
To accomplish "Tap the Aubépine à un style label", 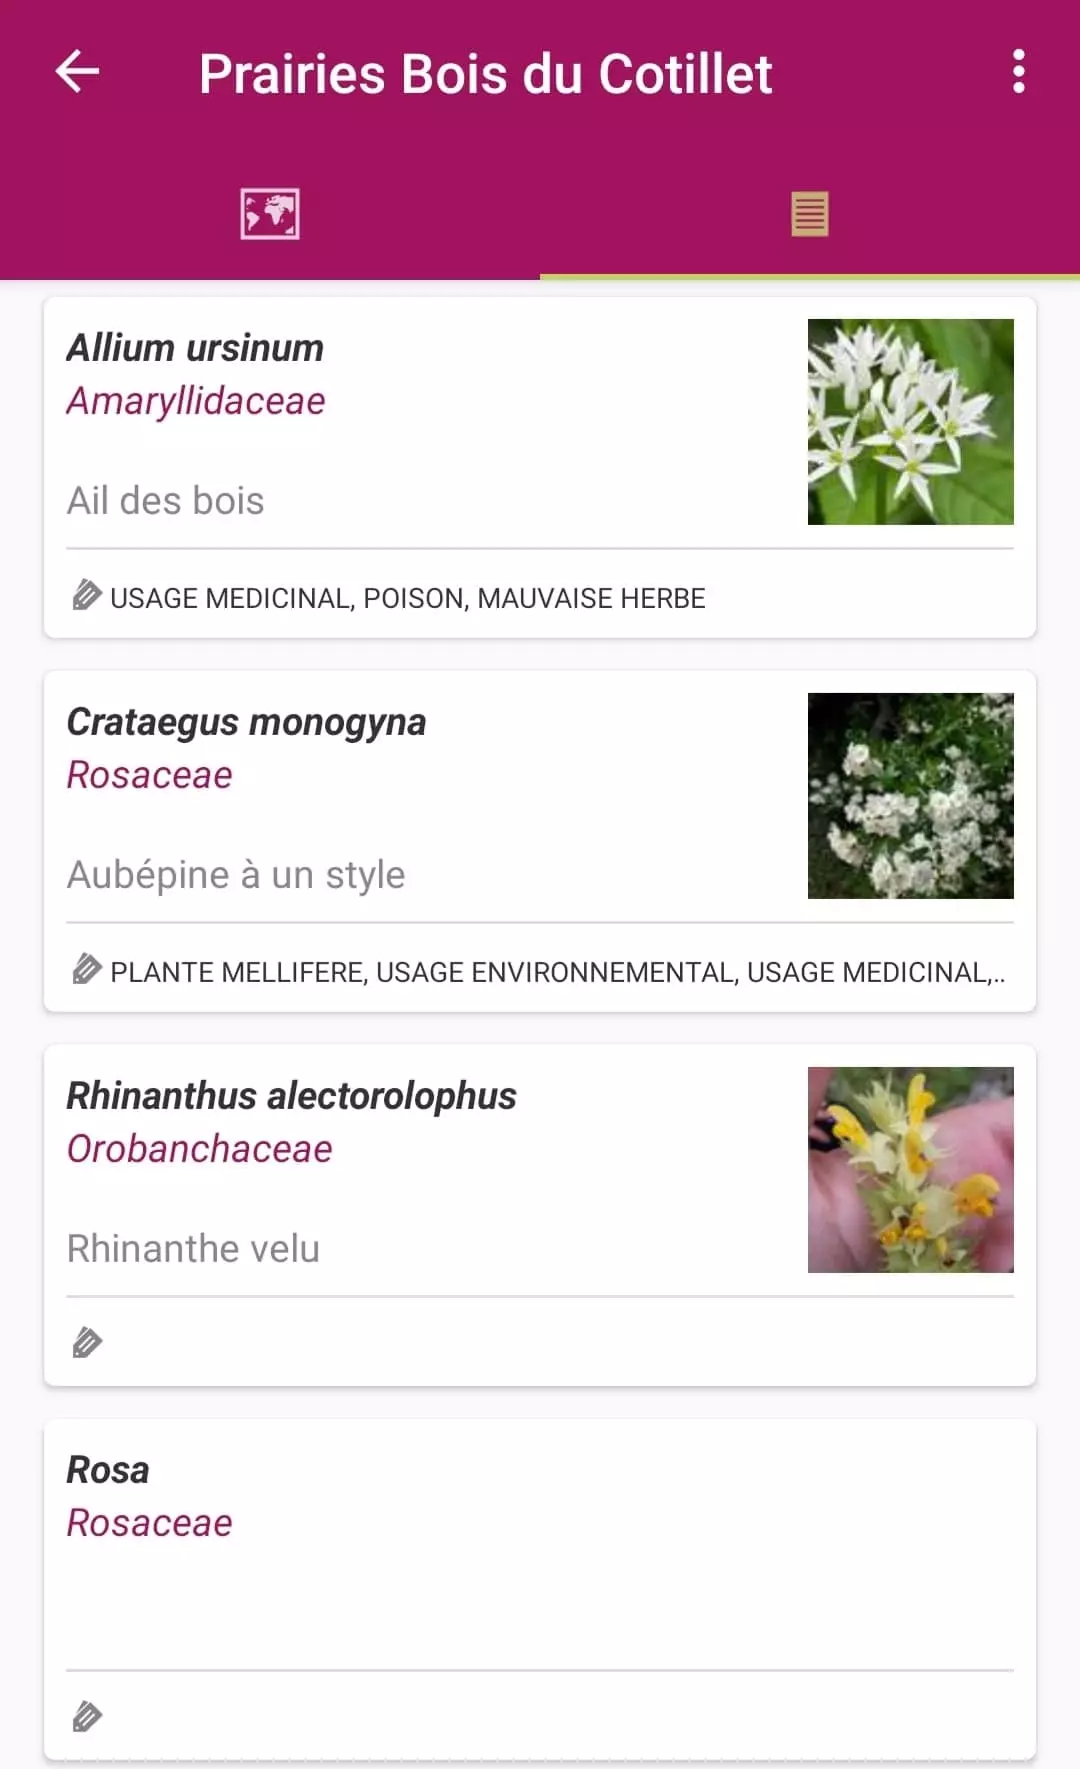I will point(236,875).
